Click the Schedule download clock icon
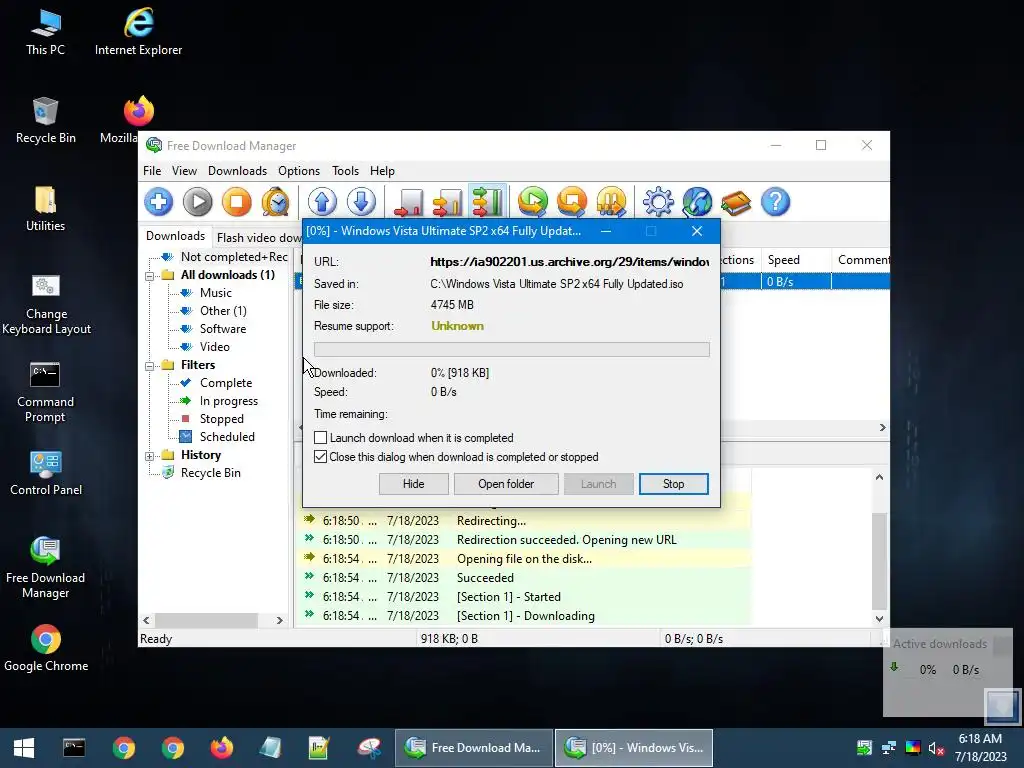Image resolution: width=1024 pixels, height=768 pixels. pos(276,202)
